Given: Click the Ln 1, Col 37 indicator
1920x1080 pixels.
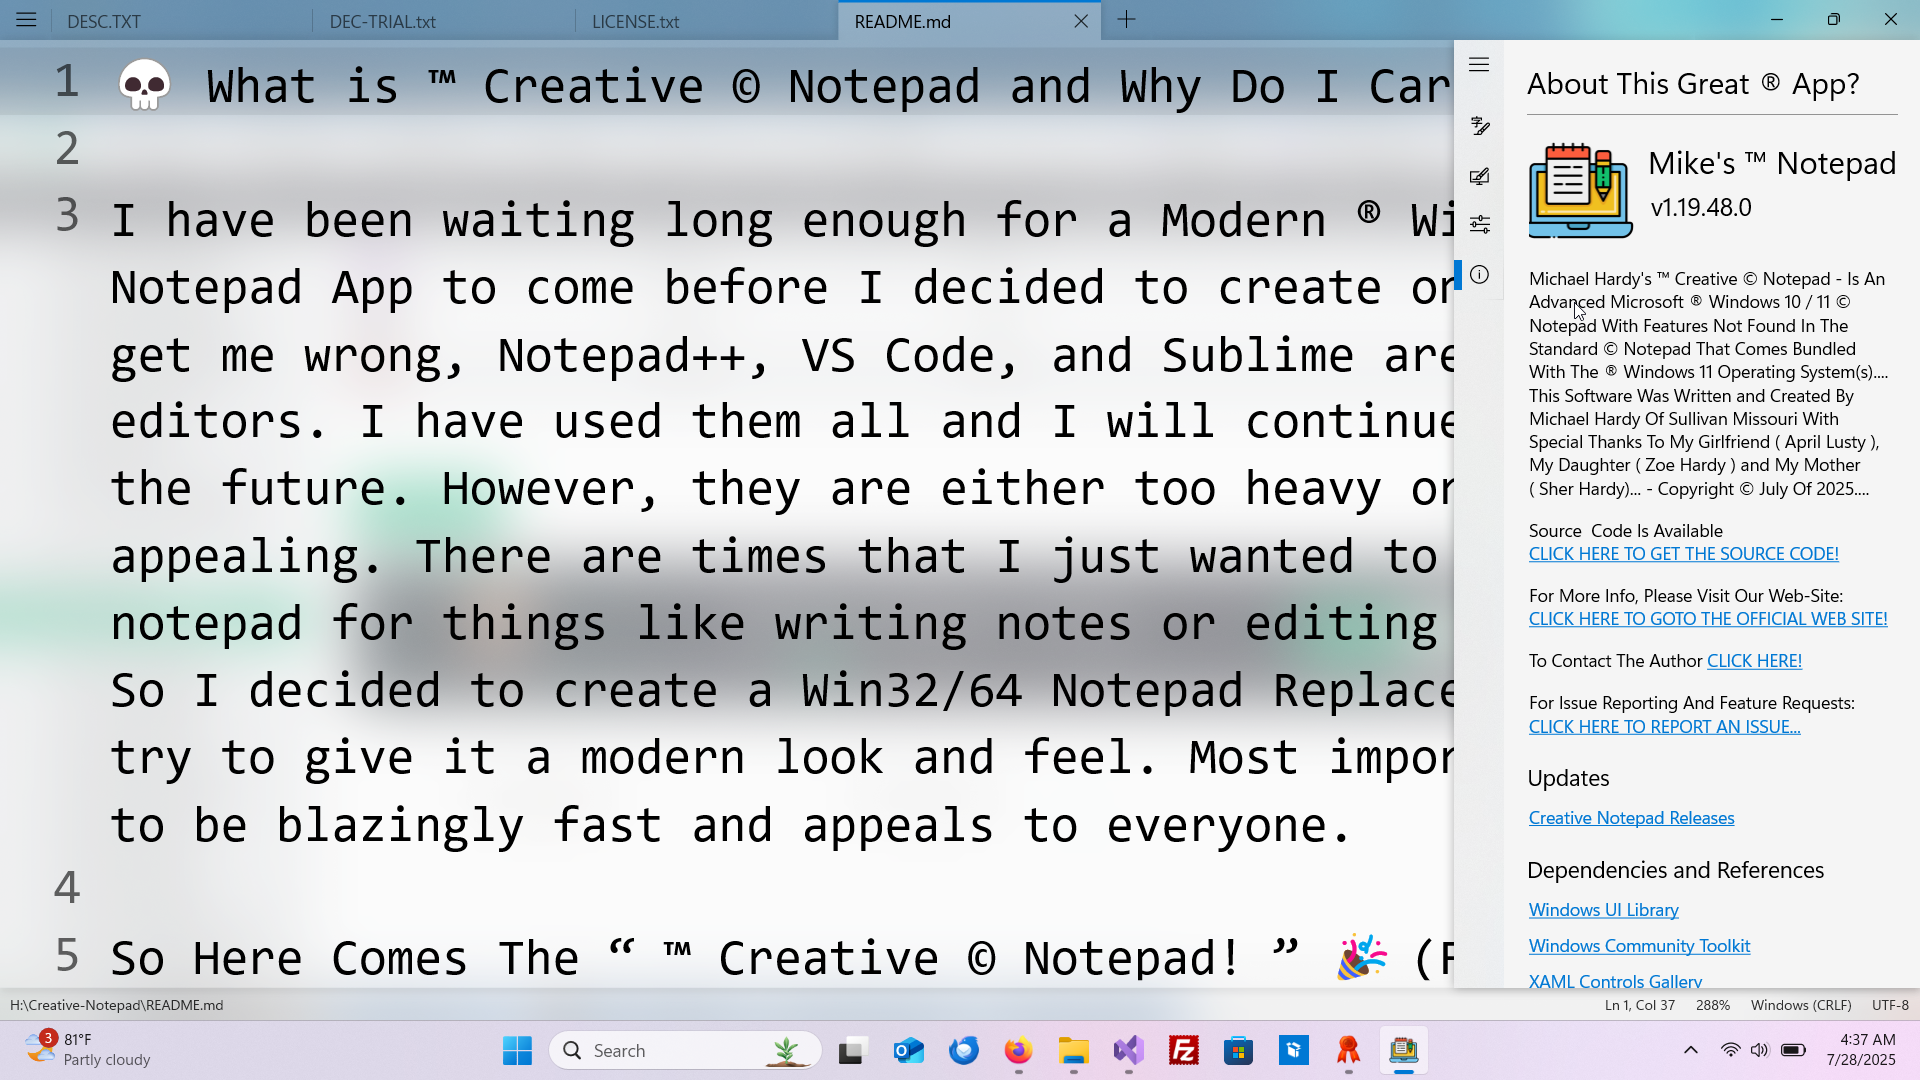Looking at the screenshot, I should (1639, 1005).
